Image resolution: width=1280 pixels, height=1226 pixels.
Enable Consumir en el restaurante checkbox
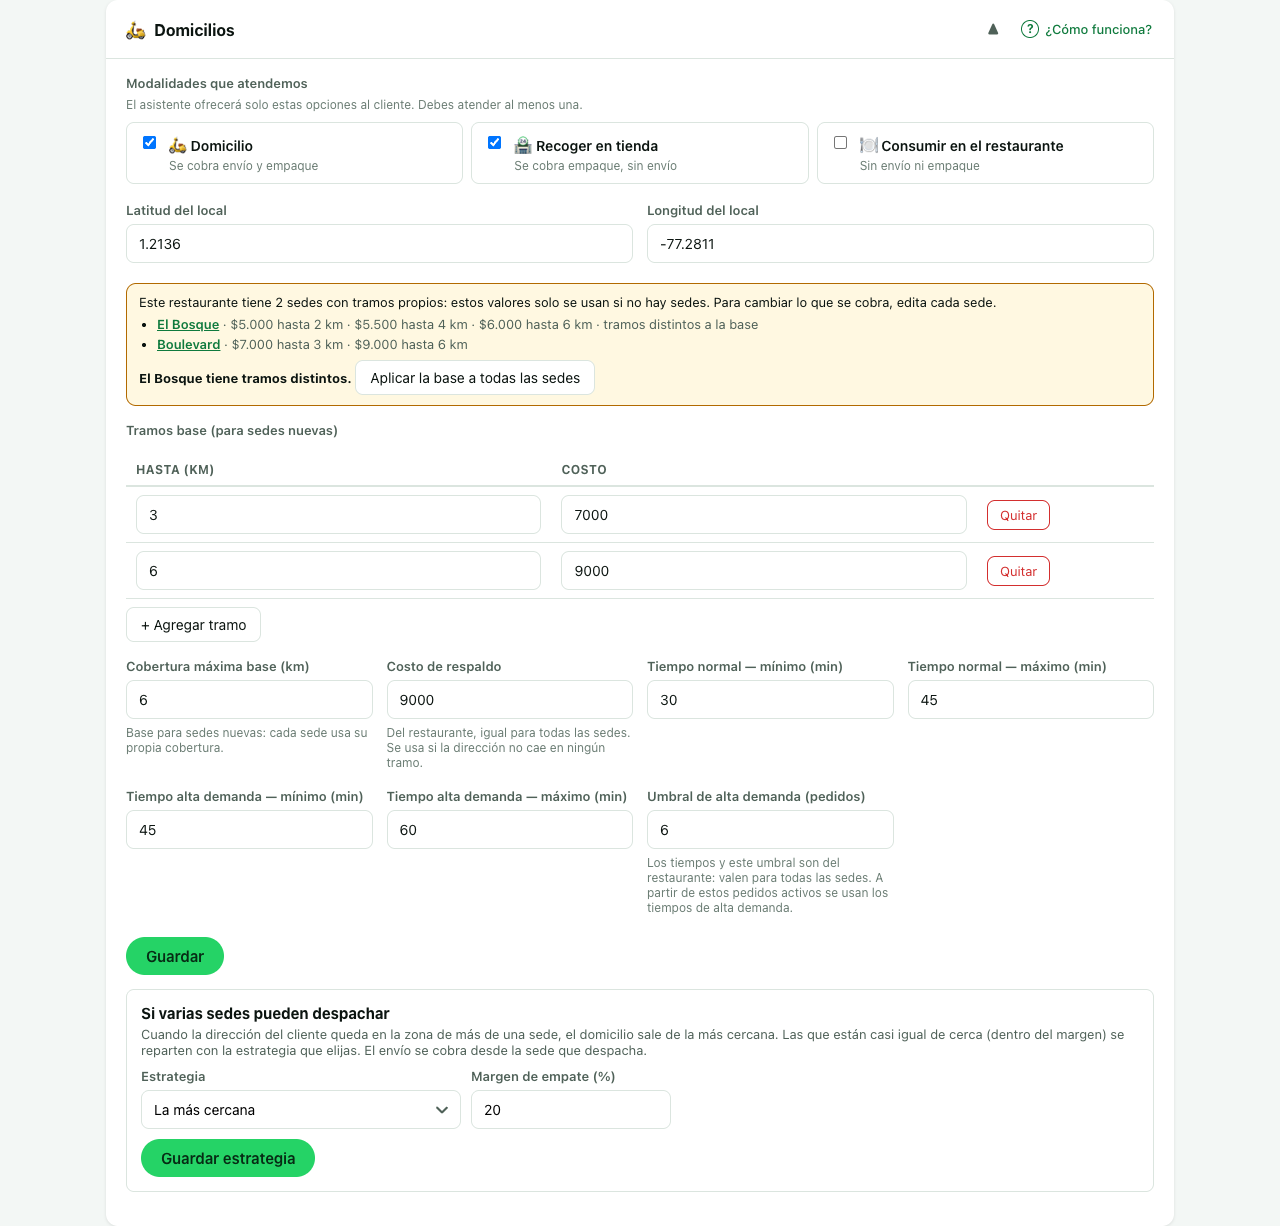[840, 142]
